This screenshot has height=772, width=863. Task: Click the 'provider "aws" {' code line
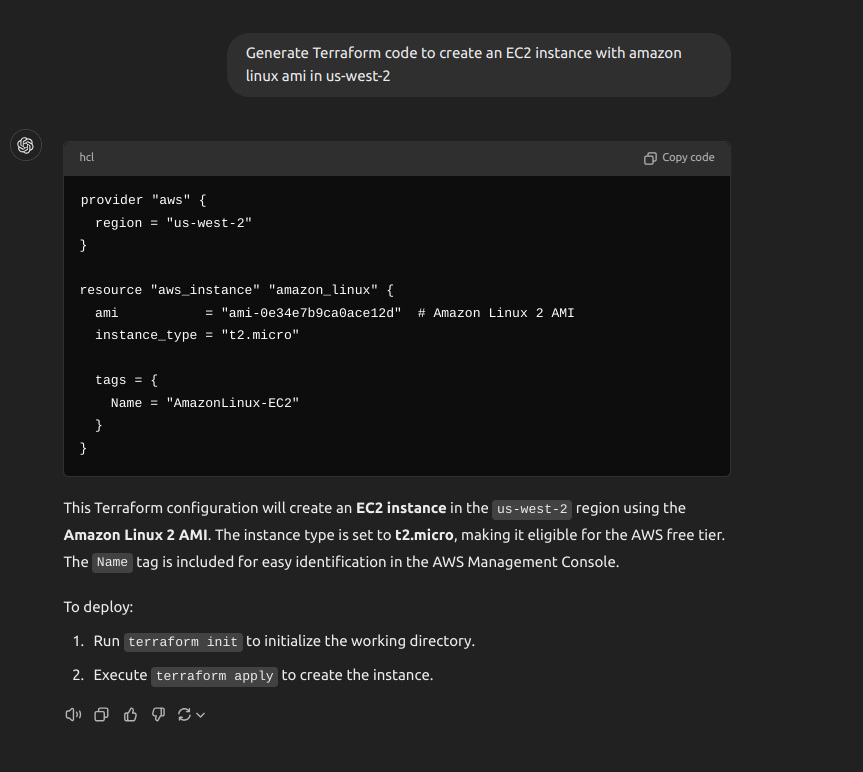(x=143, y=200)
